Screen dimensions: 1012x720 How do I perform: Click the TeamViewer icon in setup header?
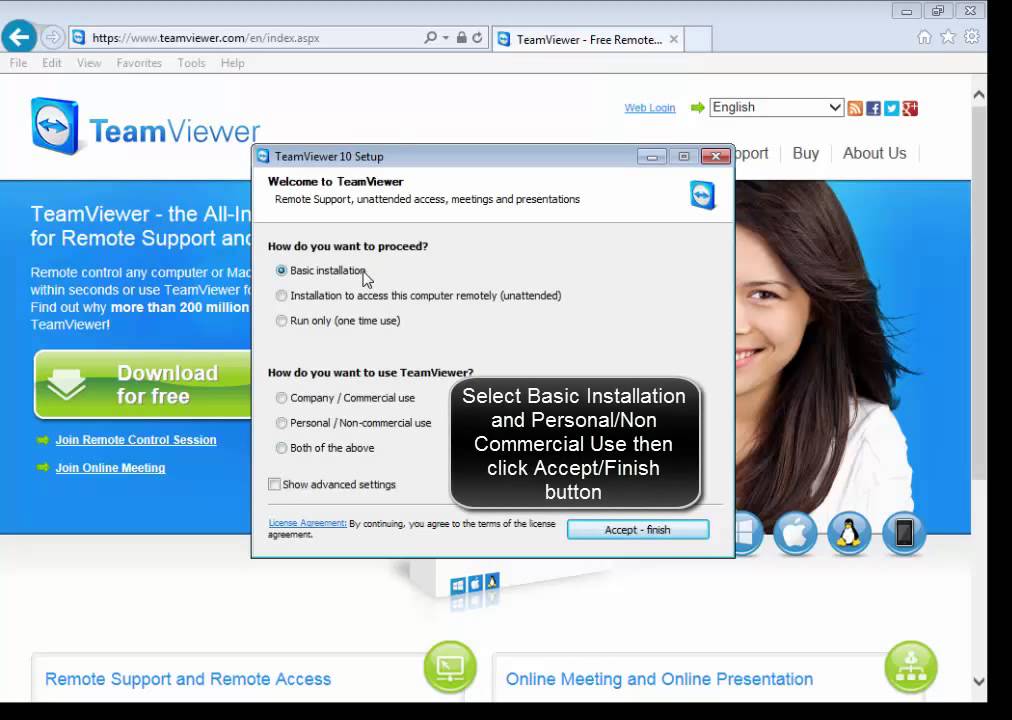(x=702, y=195)
